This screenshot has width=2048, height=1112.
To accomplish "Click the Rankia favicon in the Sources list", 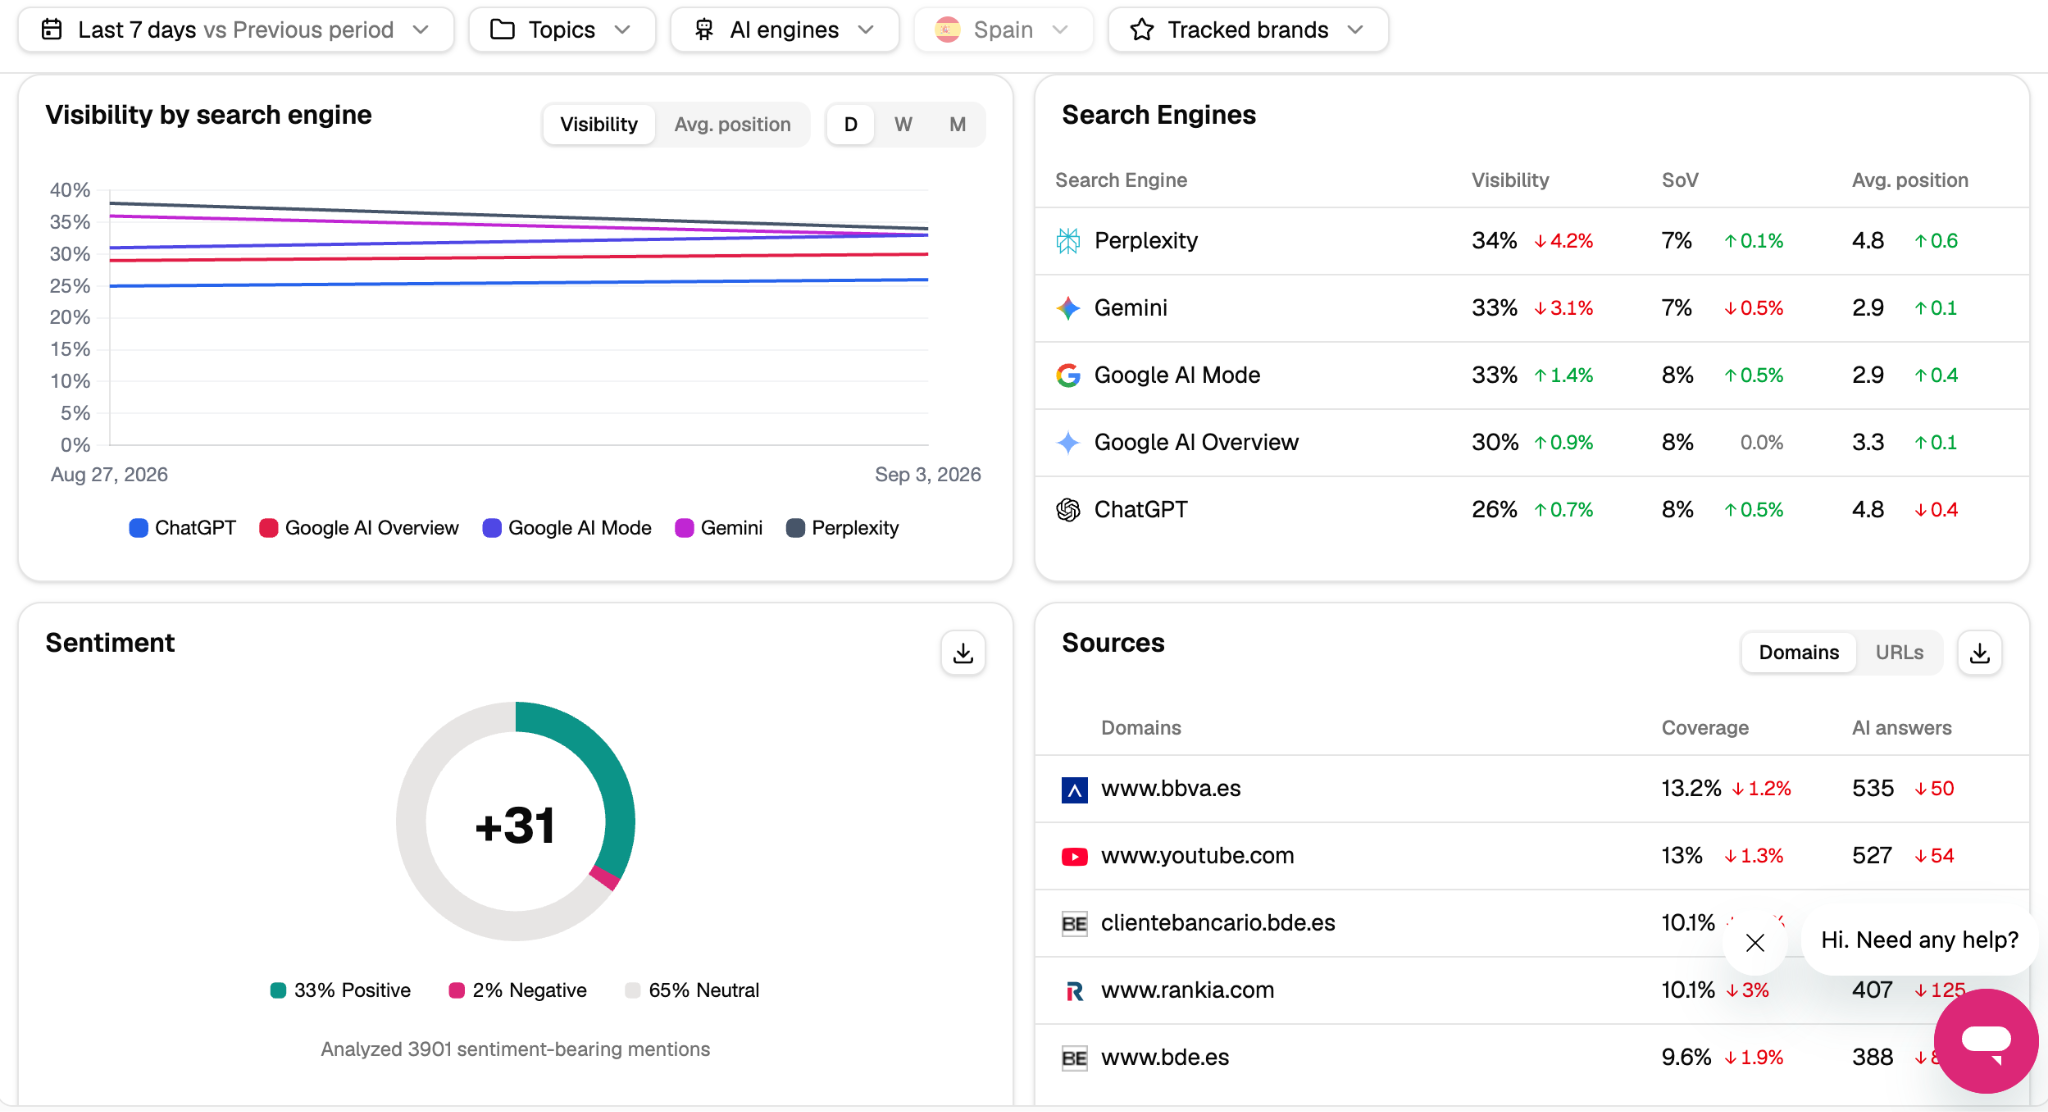I will (1074, 991).
